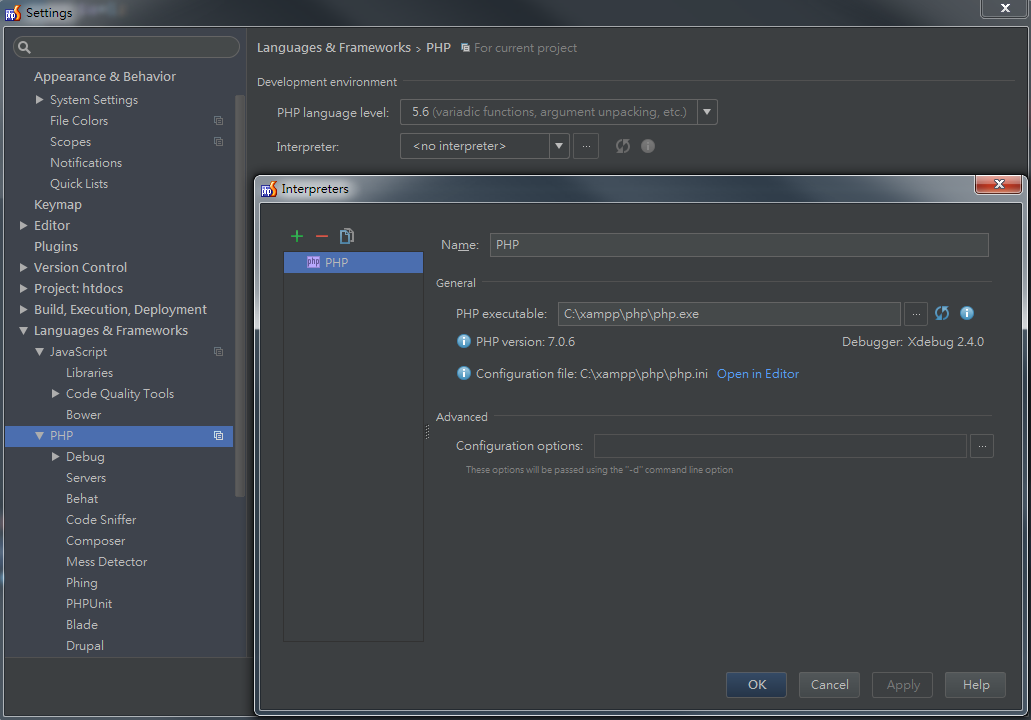Click PHP executable path field
Image resolution: width=1031 pixels, height=720 pixels.
click(x=729, y=314)
